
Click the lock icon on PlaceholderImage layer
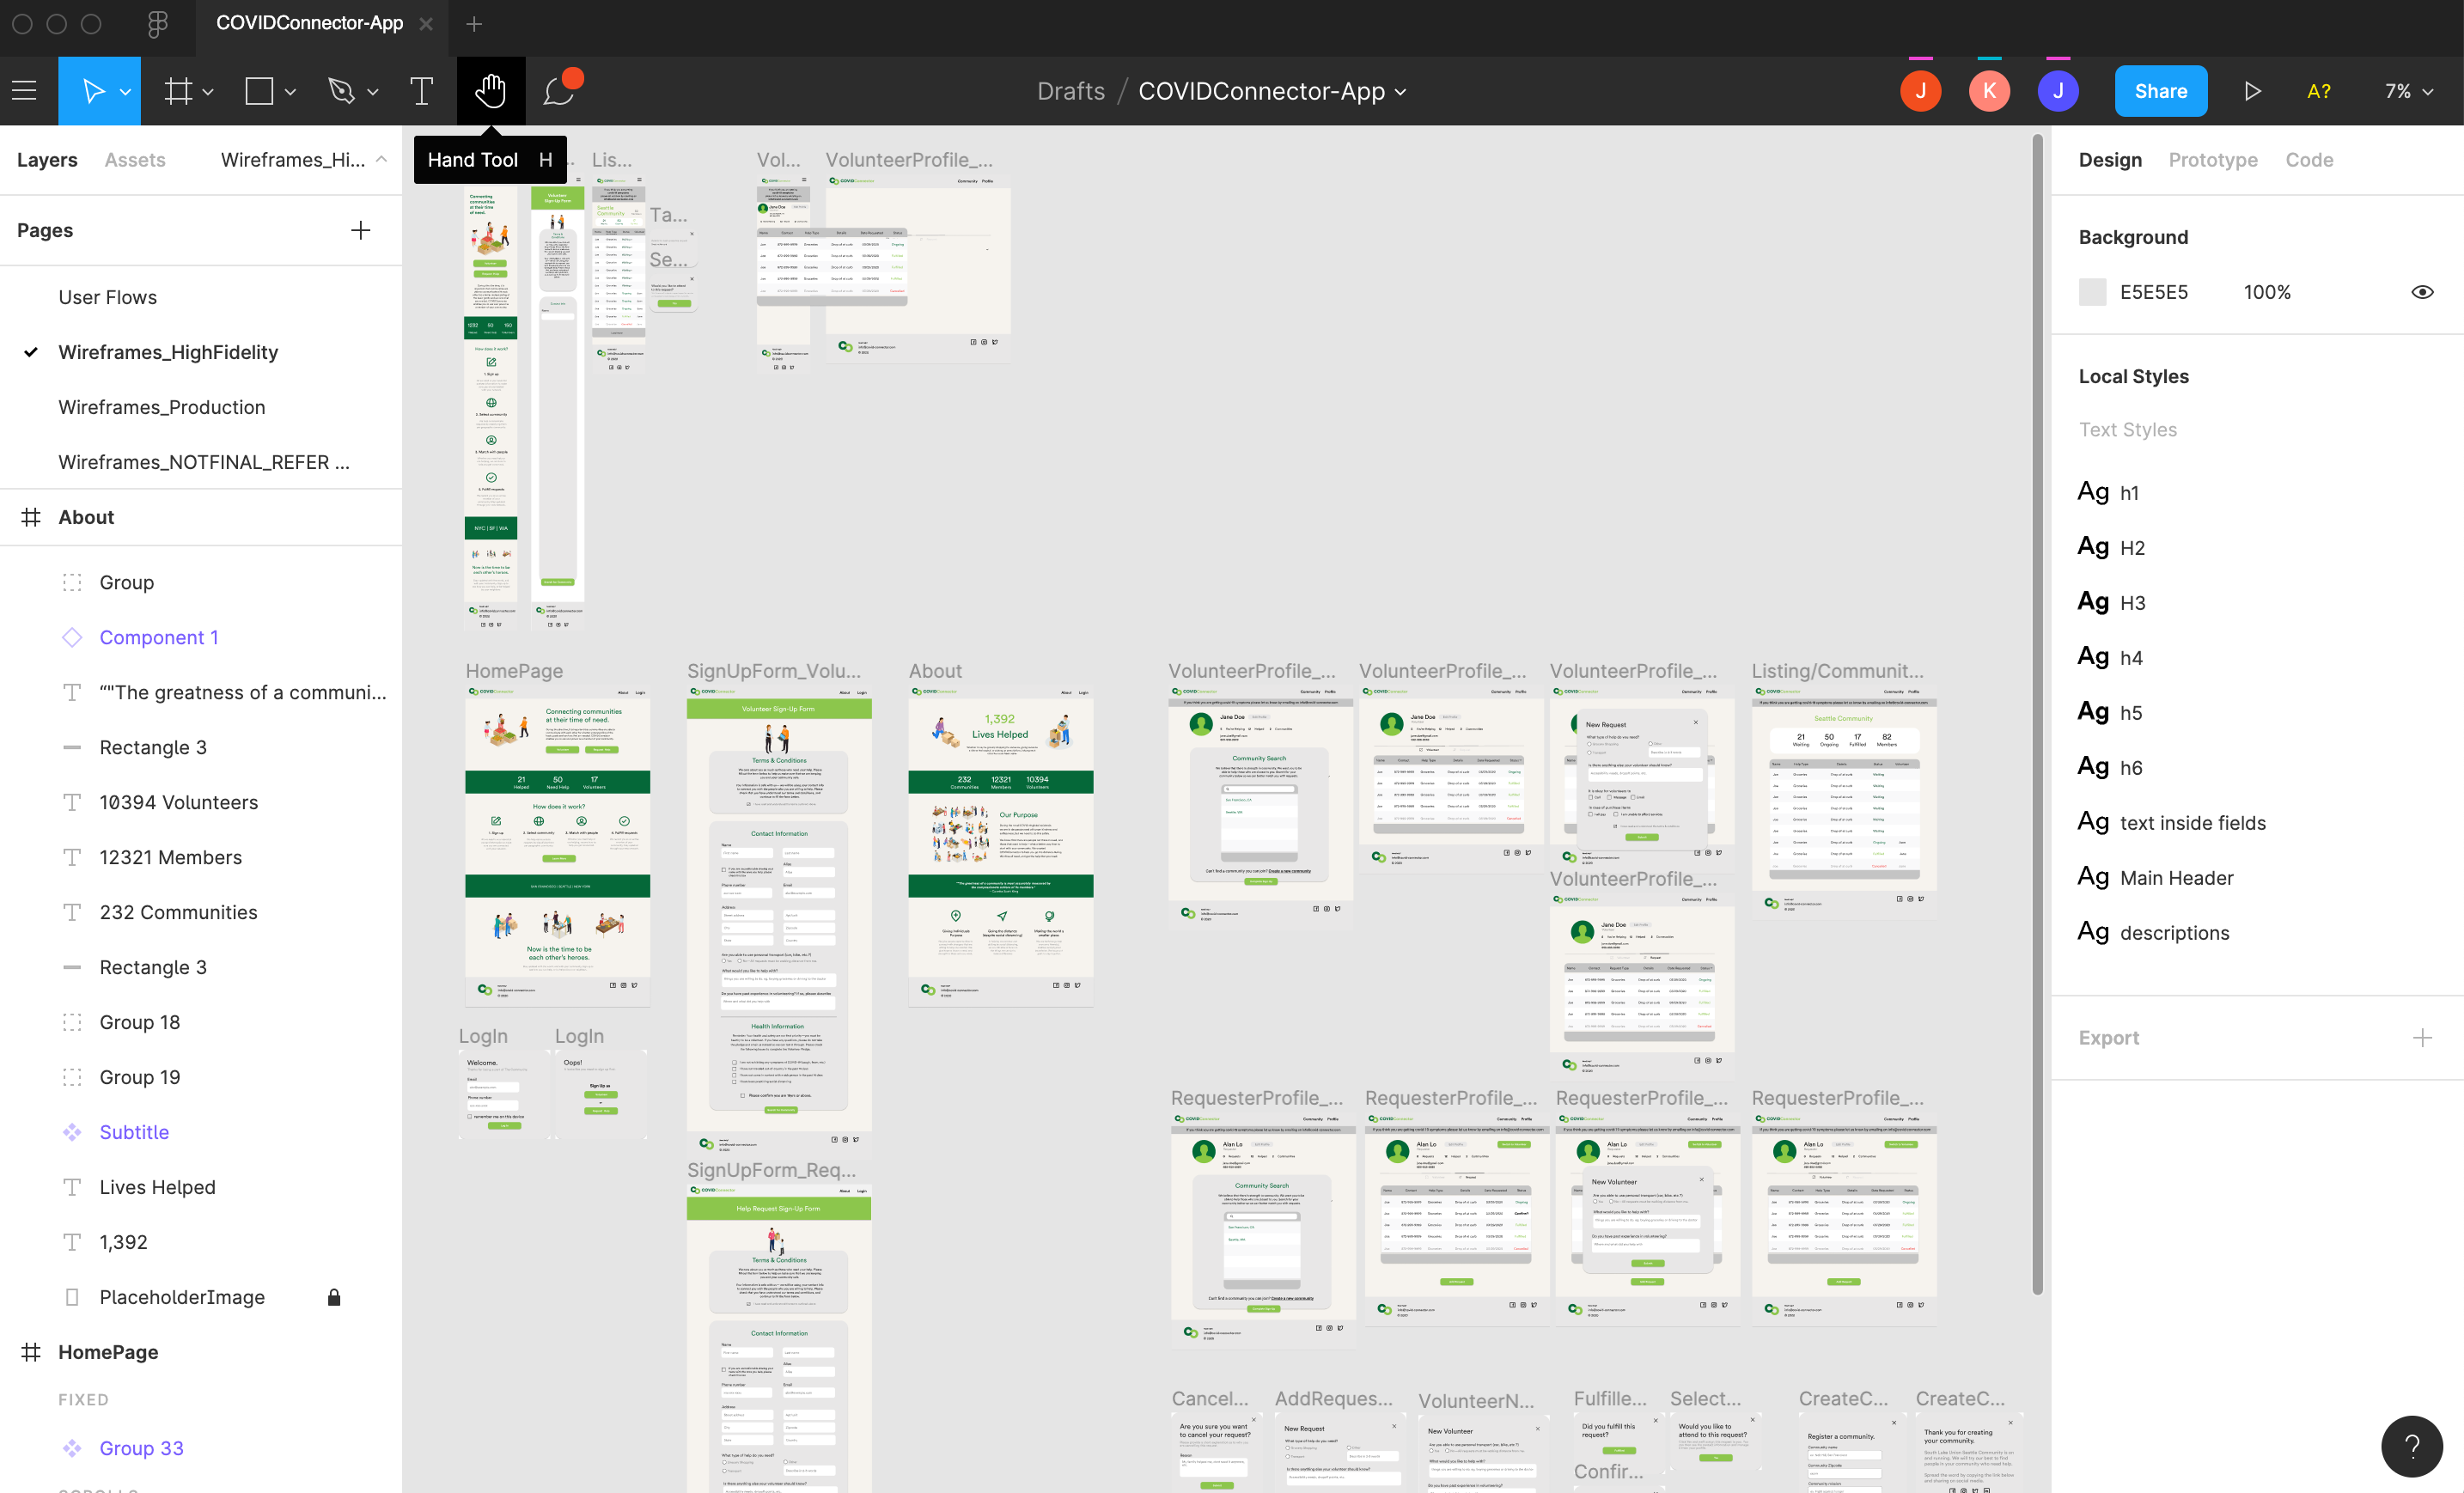click(334, 1297)
